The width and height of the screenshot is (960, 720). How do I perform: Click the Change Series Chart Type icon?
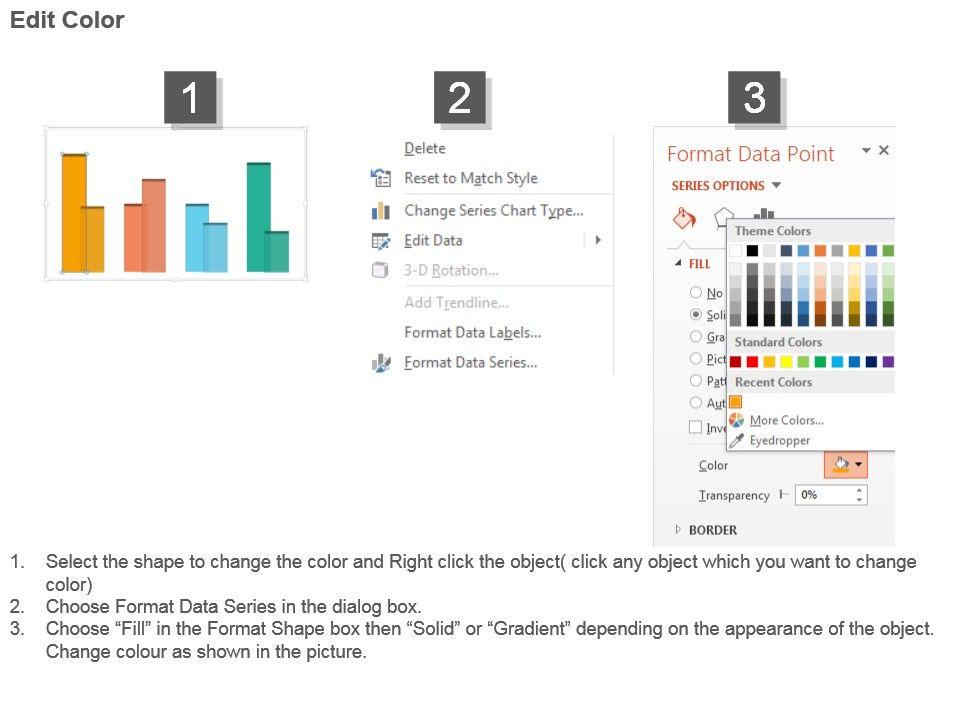[x=381, y=210]
